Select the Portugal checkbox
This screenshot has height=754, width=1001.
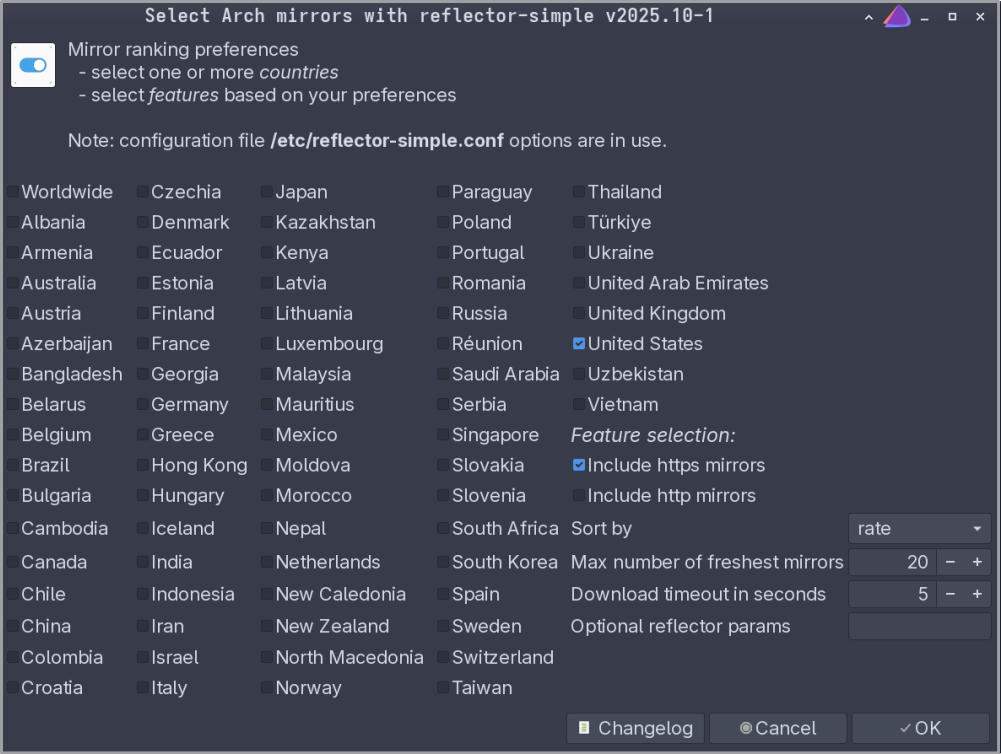click(x=443, y=252)
